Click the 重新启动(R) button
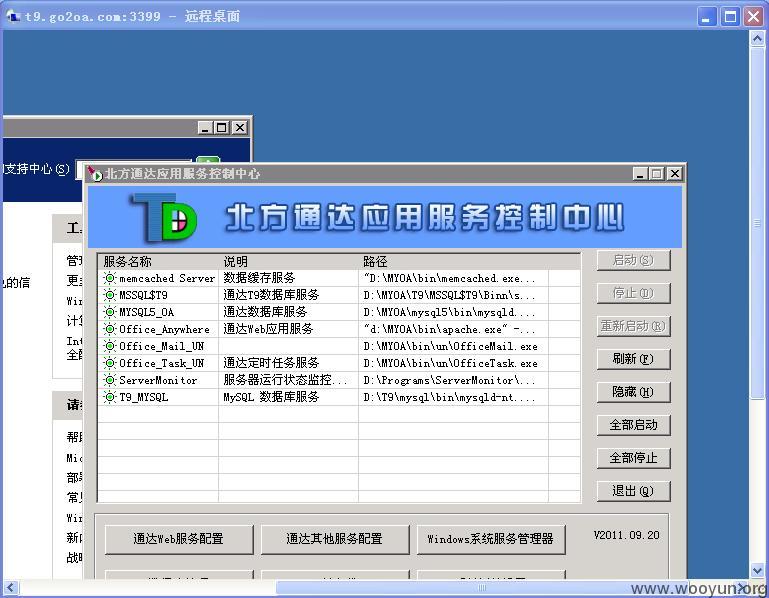This screenshot has height=598, width=769. [x=633, y=326]
